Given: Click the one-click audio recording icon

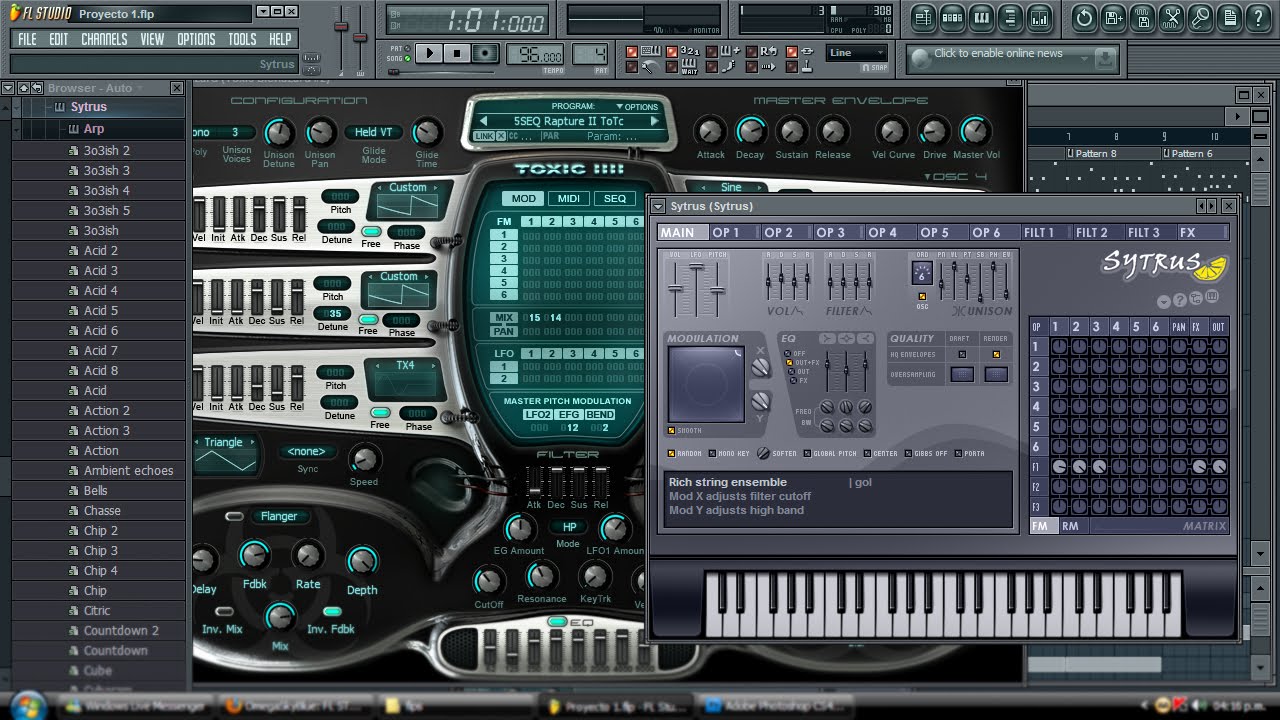Looking at the screenshot, I should (x=1201, y=18).
